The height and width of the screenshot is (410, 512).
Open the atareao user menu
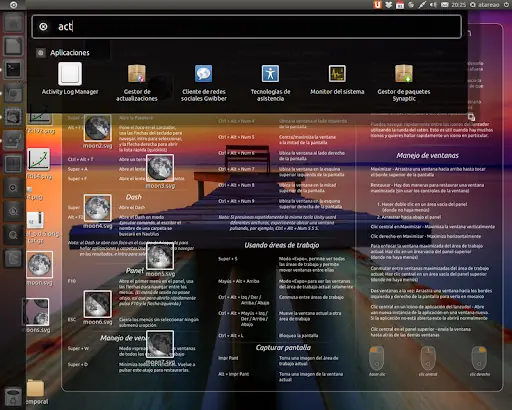484,5
